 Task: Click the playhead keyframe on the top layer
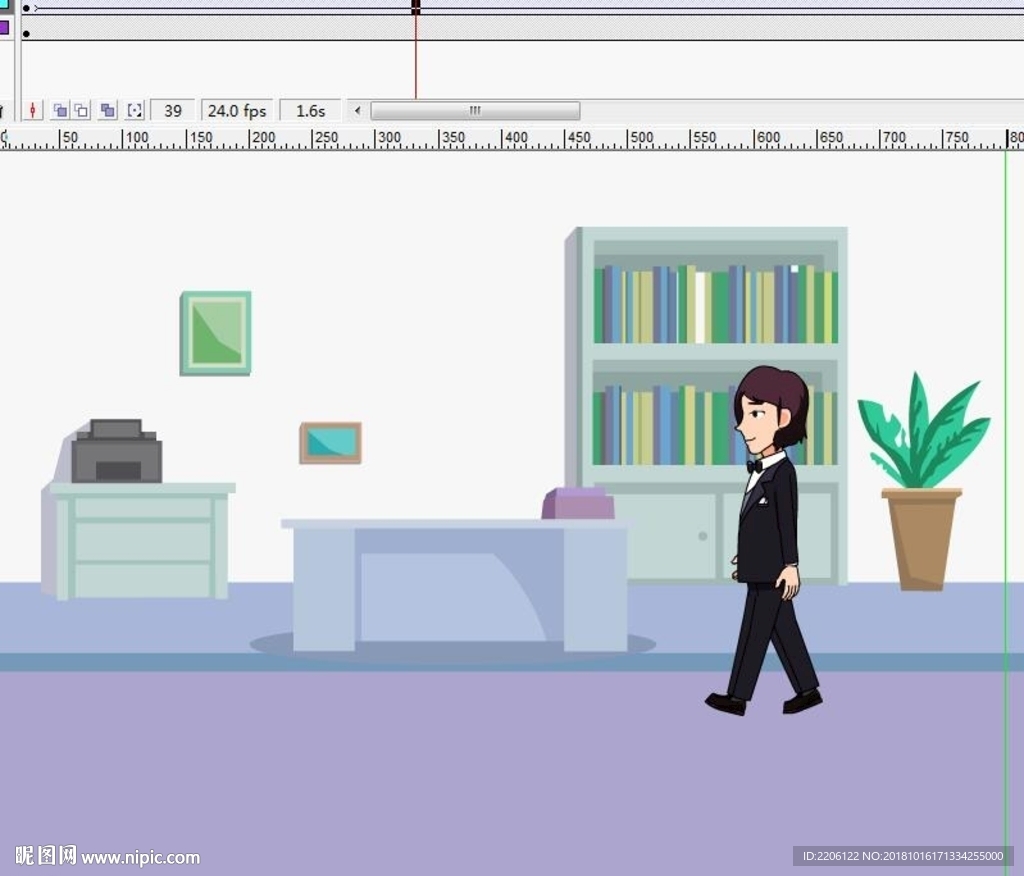coord(416,8)
